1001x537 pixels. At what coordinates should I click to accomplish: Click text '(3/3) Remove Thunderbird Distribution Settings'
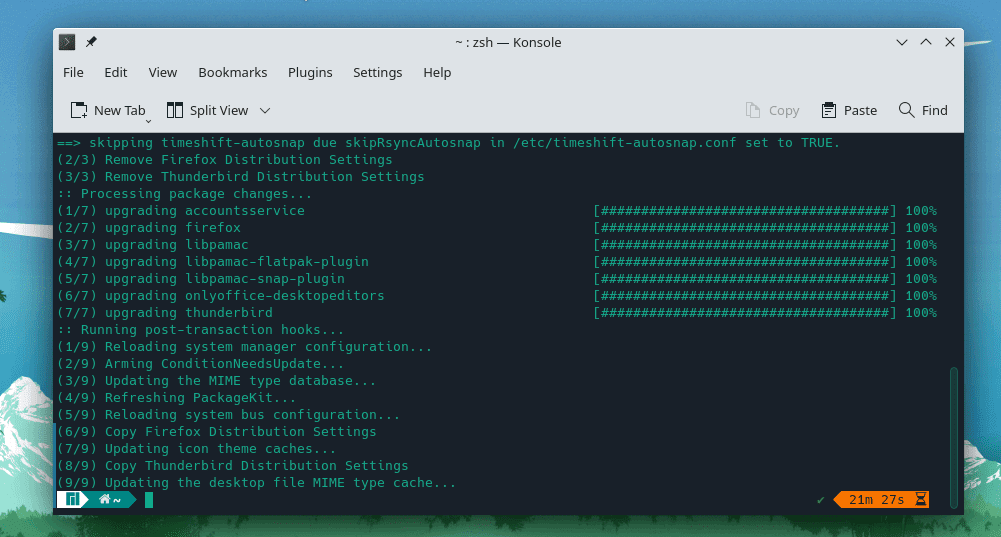(x=241, y=176)
